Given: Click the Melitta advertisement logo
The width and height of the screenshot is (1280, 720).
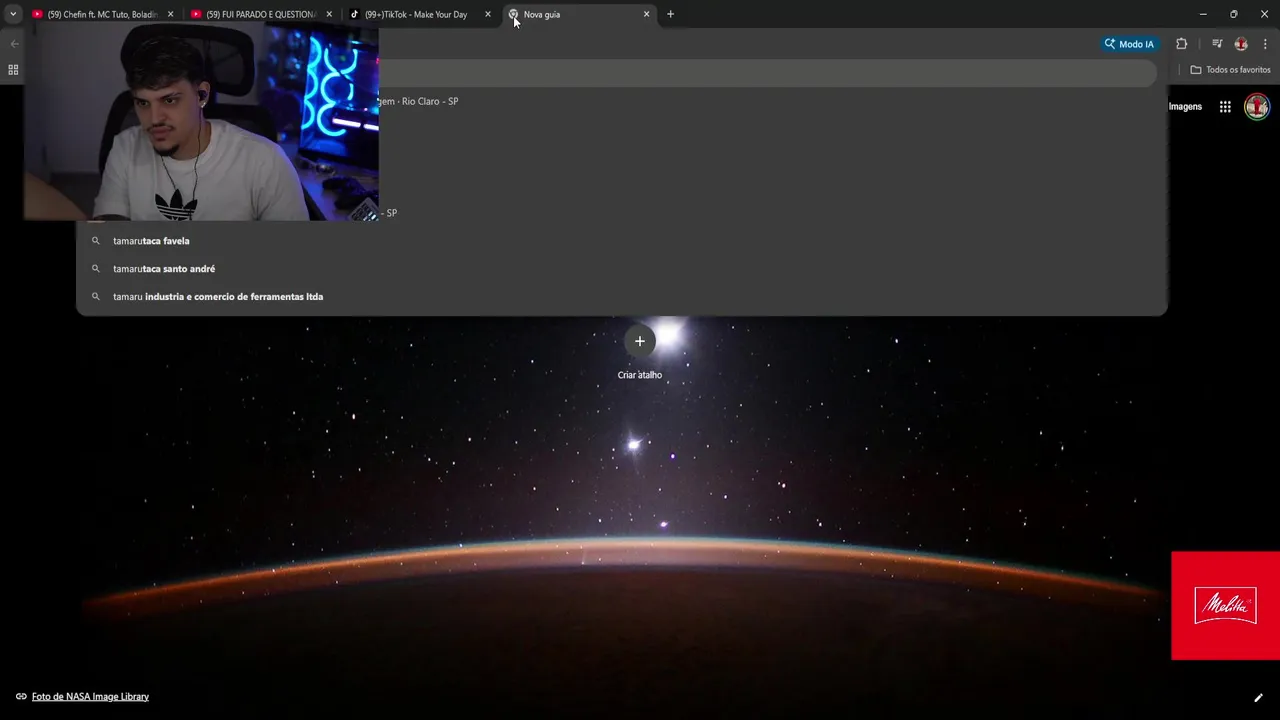Looking at the screenshot, I should [1225, 606].
